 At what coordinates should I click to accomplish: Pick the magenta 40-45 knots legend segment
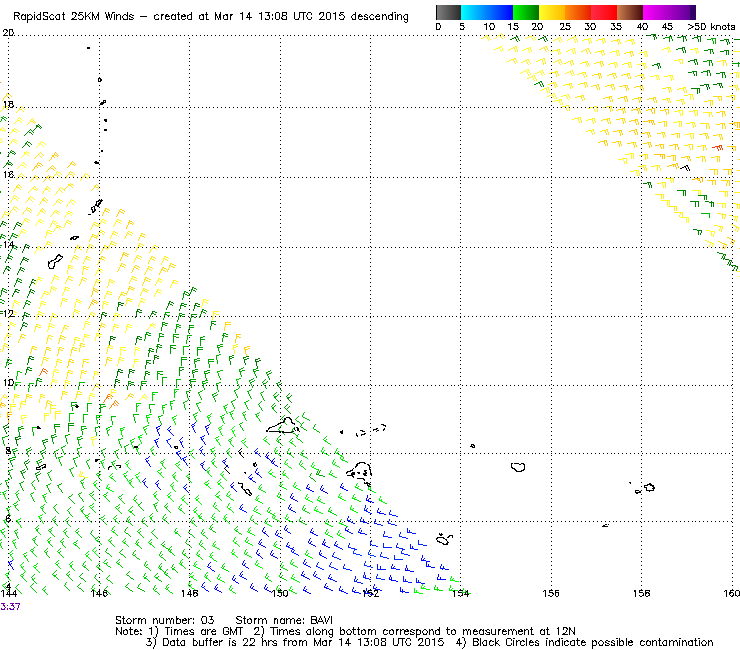pyautogui.click(x=656, y=12)
